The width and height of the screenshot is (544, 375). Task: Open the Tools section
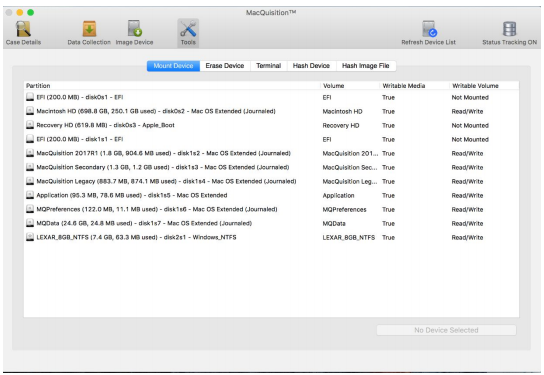click(188, 33)
